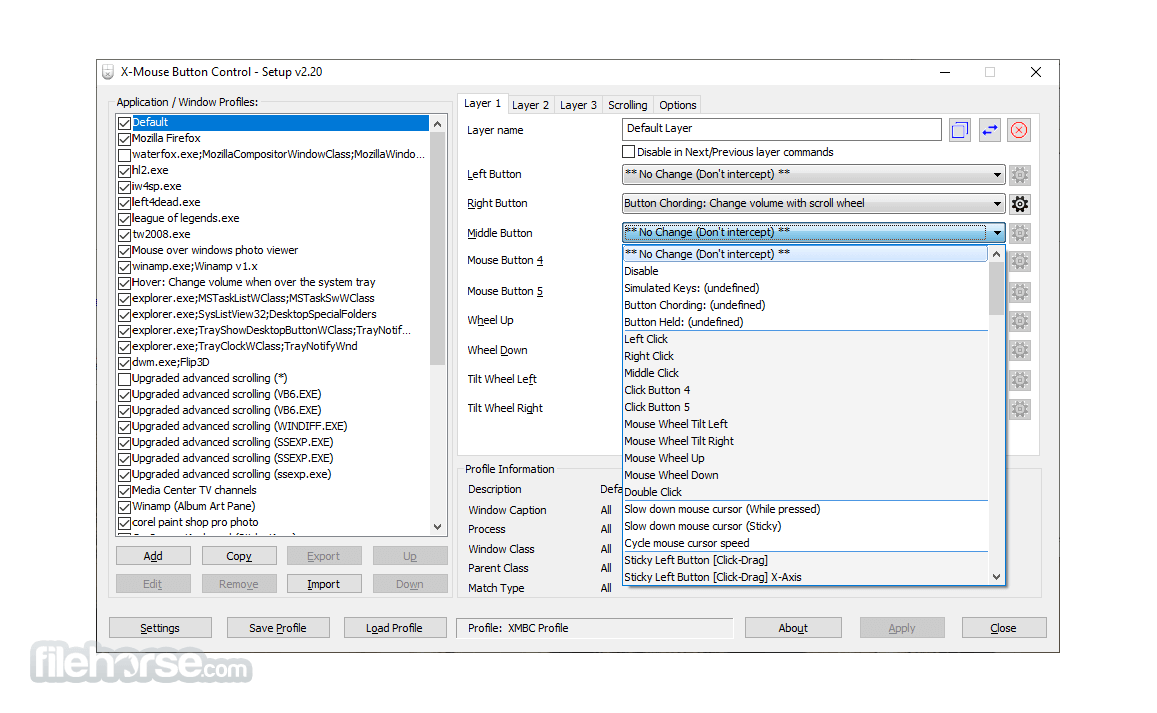Click the dropdown list scroll down arrow
Image resolution: width=1157 pixels, height=713 pixels.
click(x=997, y=576)
